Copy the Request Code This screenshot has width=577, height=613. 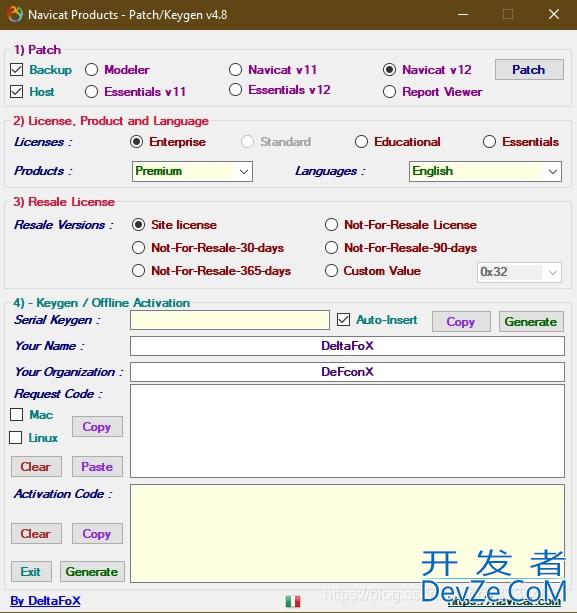[x=97, y=427]
